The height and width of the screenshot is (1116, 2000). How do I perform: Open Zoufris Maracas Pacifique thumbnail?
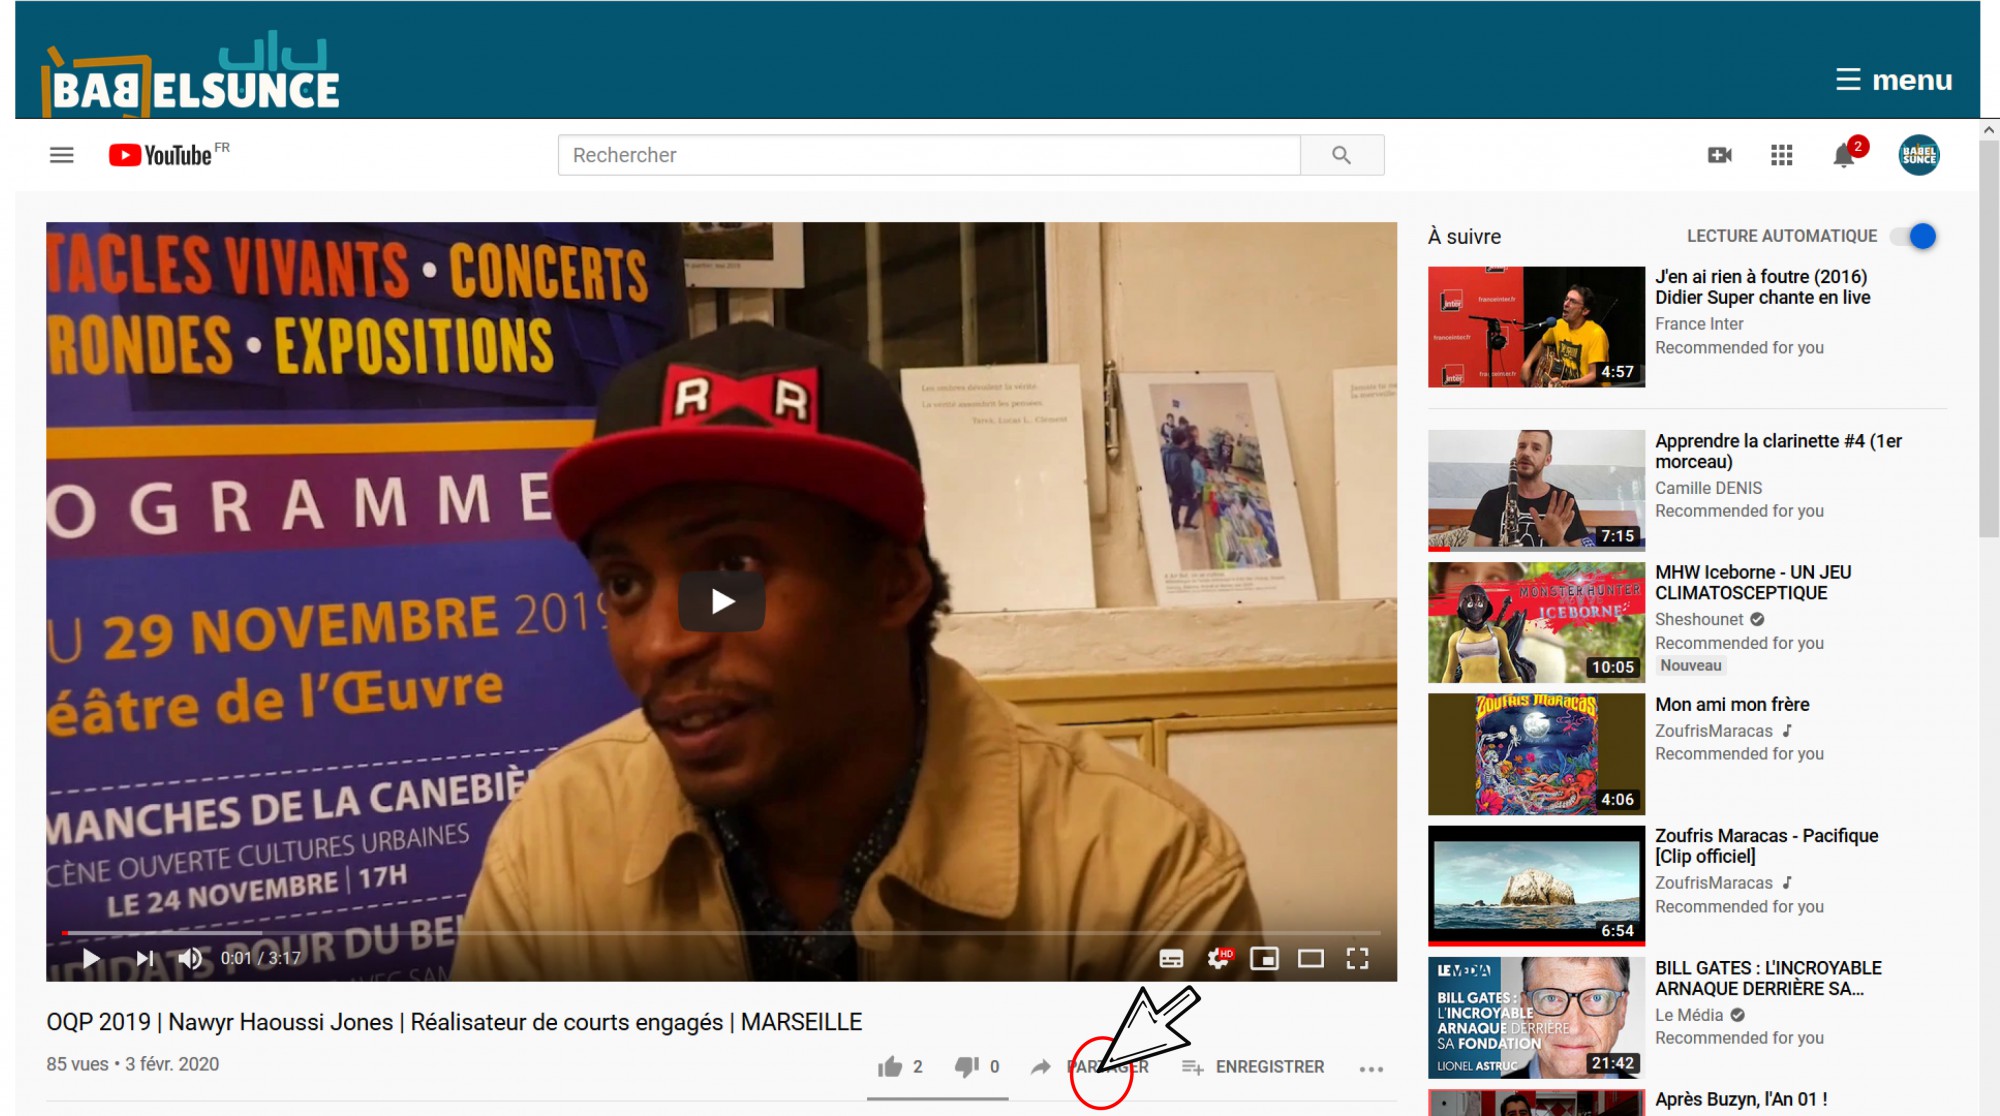pyautogui.click(x=1536, y=885)
